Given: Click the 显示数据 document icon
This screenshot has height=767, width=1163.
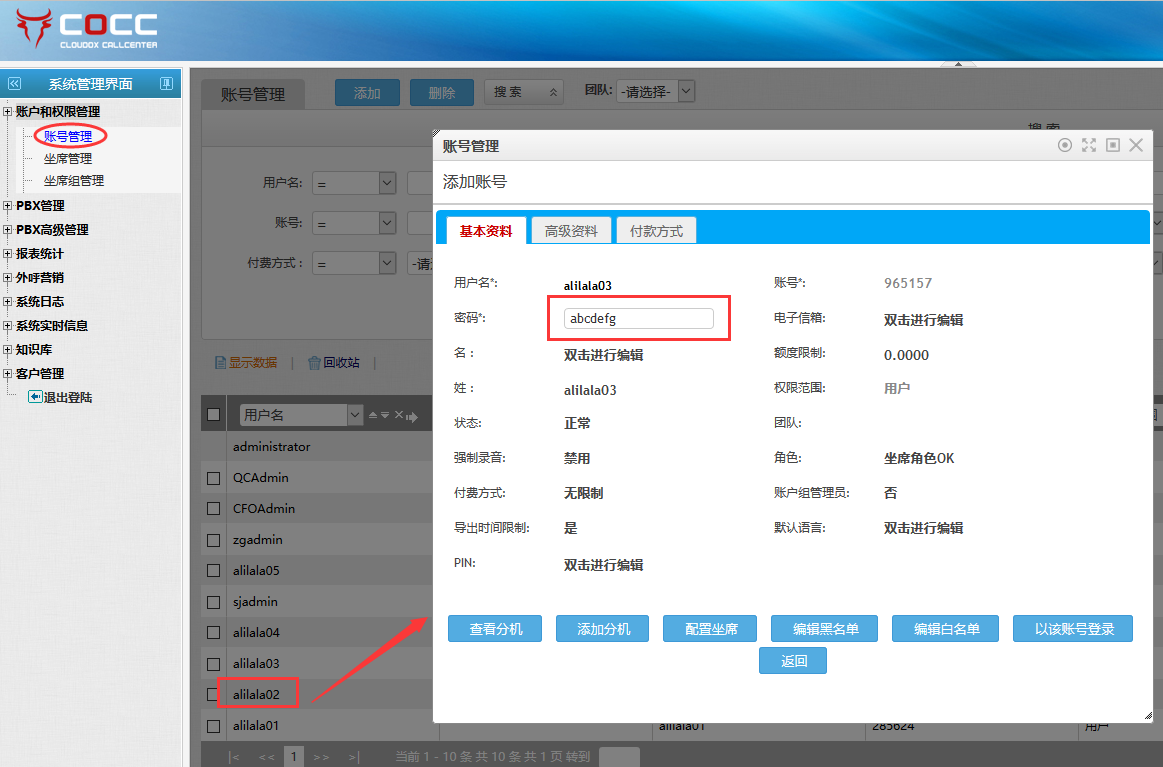Looking at the screenshot, I should pos(221,363).
